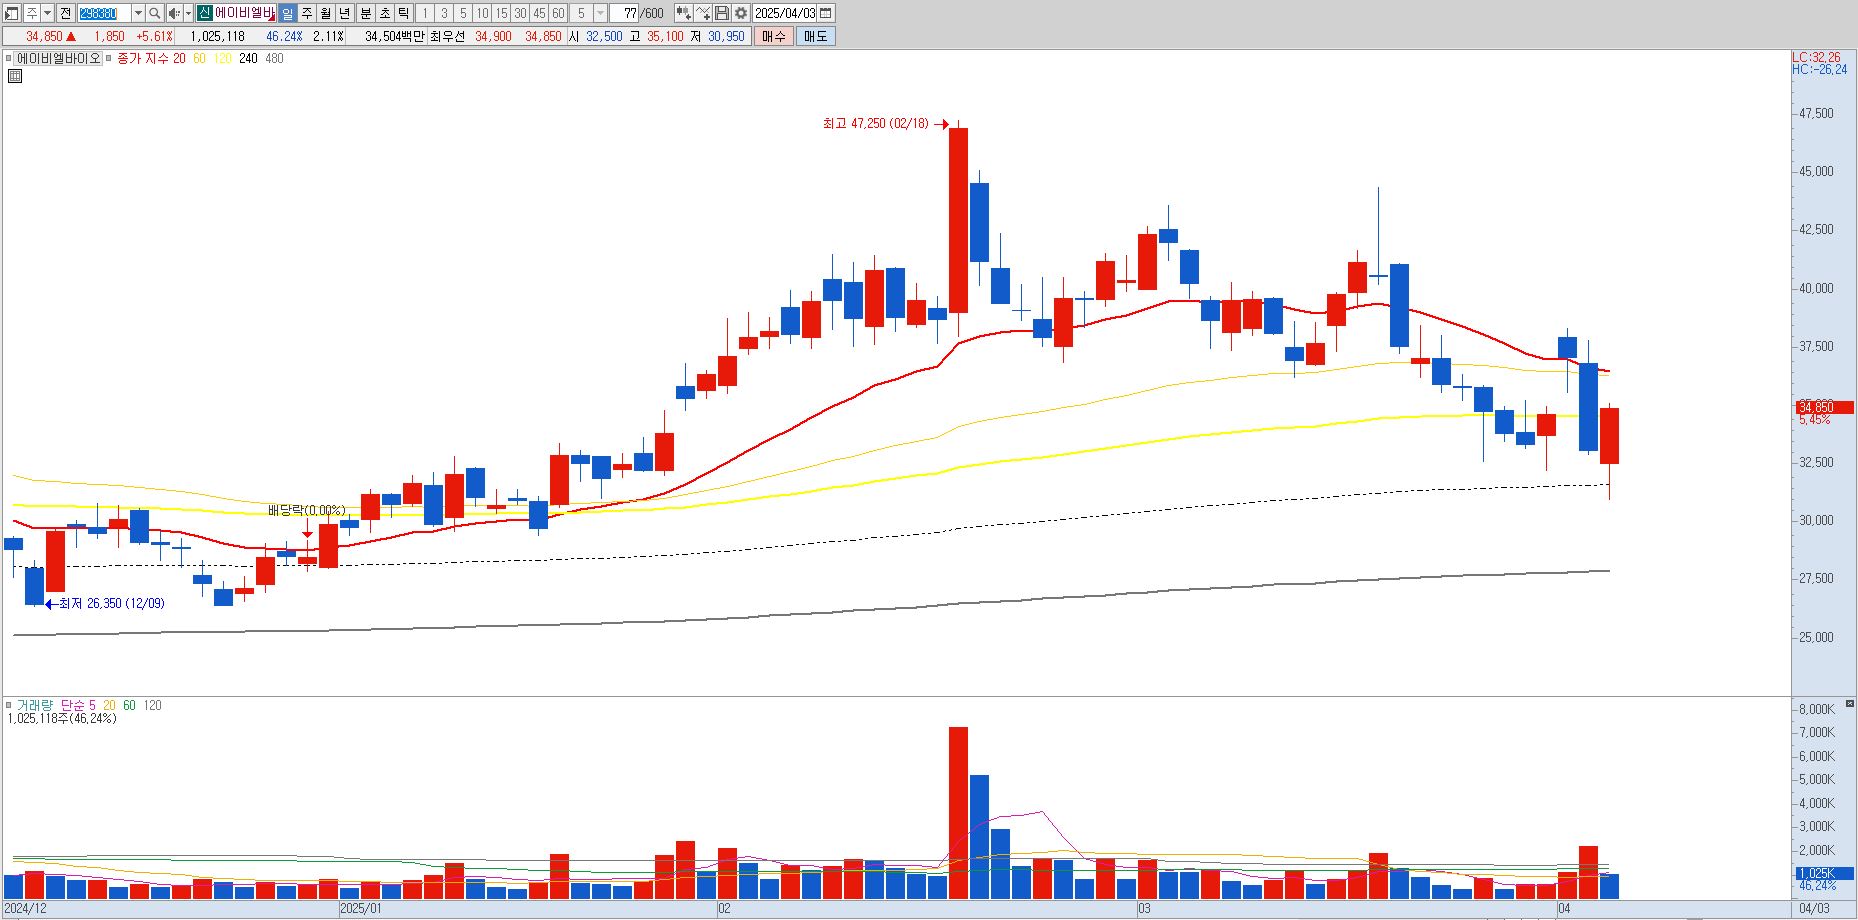Click the 초 seconds period button
Image resolution: width=1858 pixels, height=920 pixels.
[384, 13]
